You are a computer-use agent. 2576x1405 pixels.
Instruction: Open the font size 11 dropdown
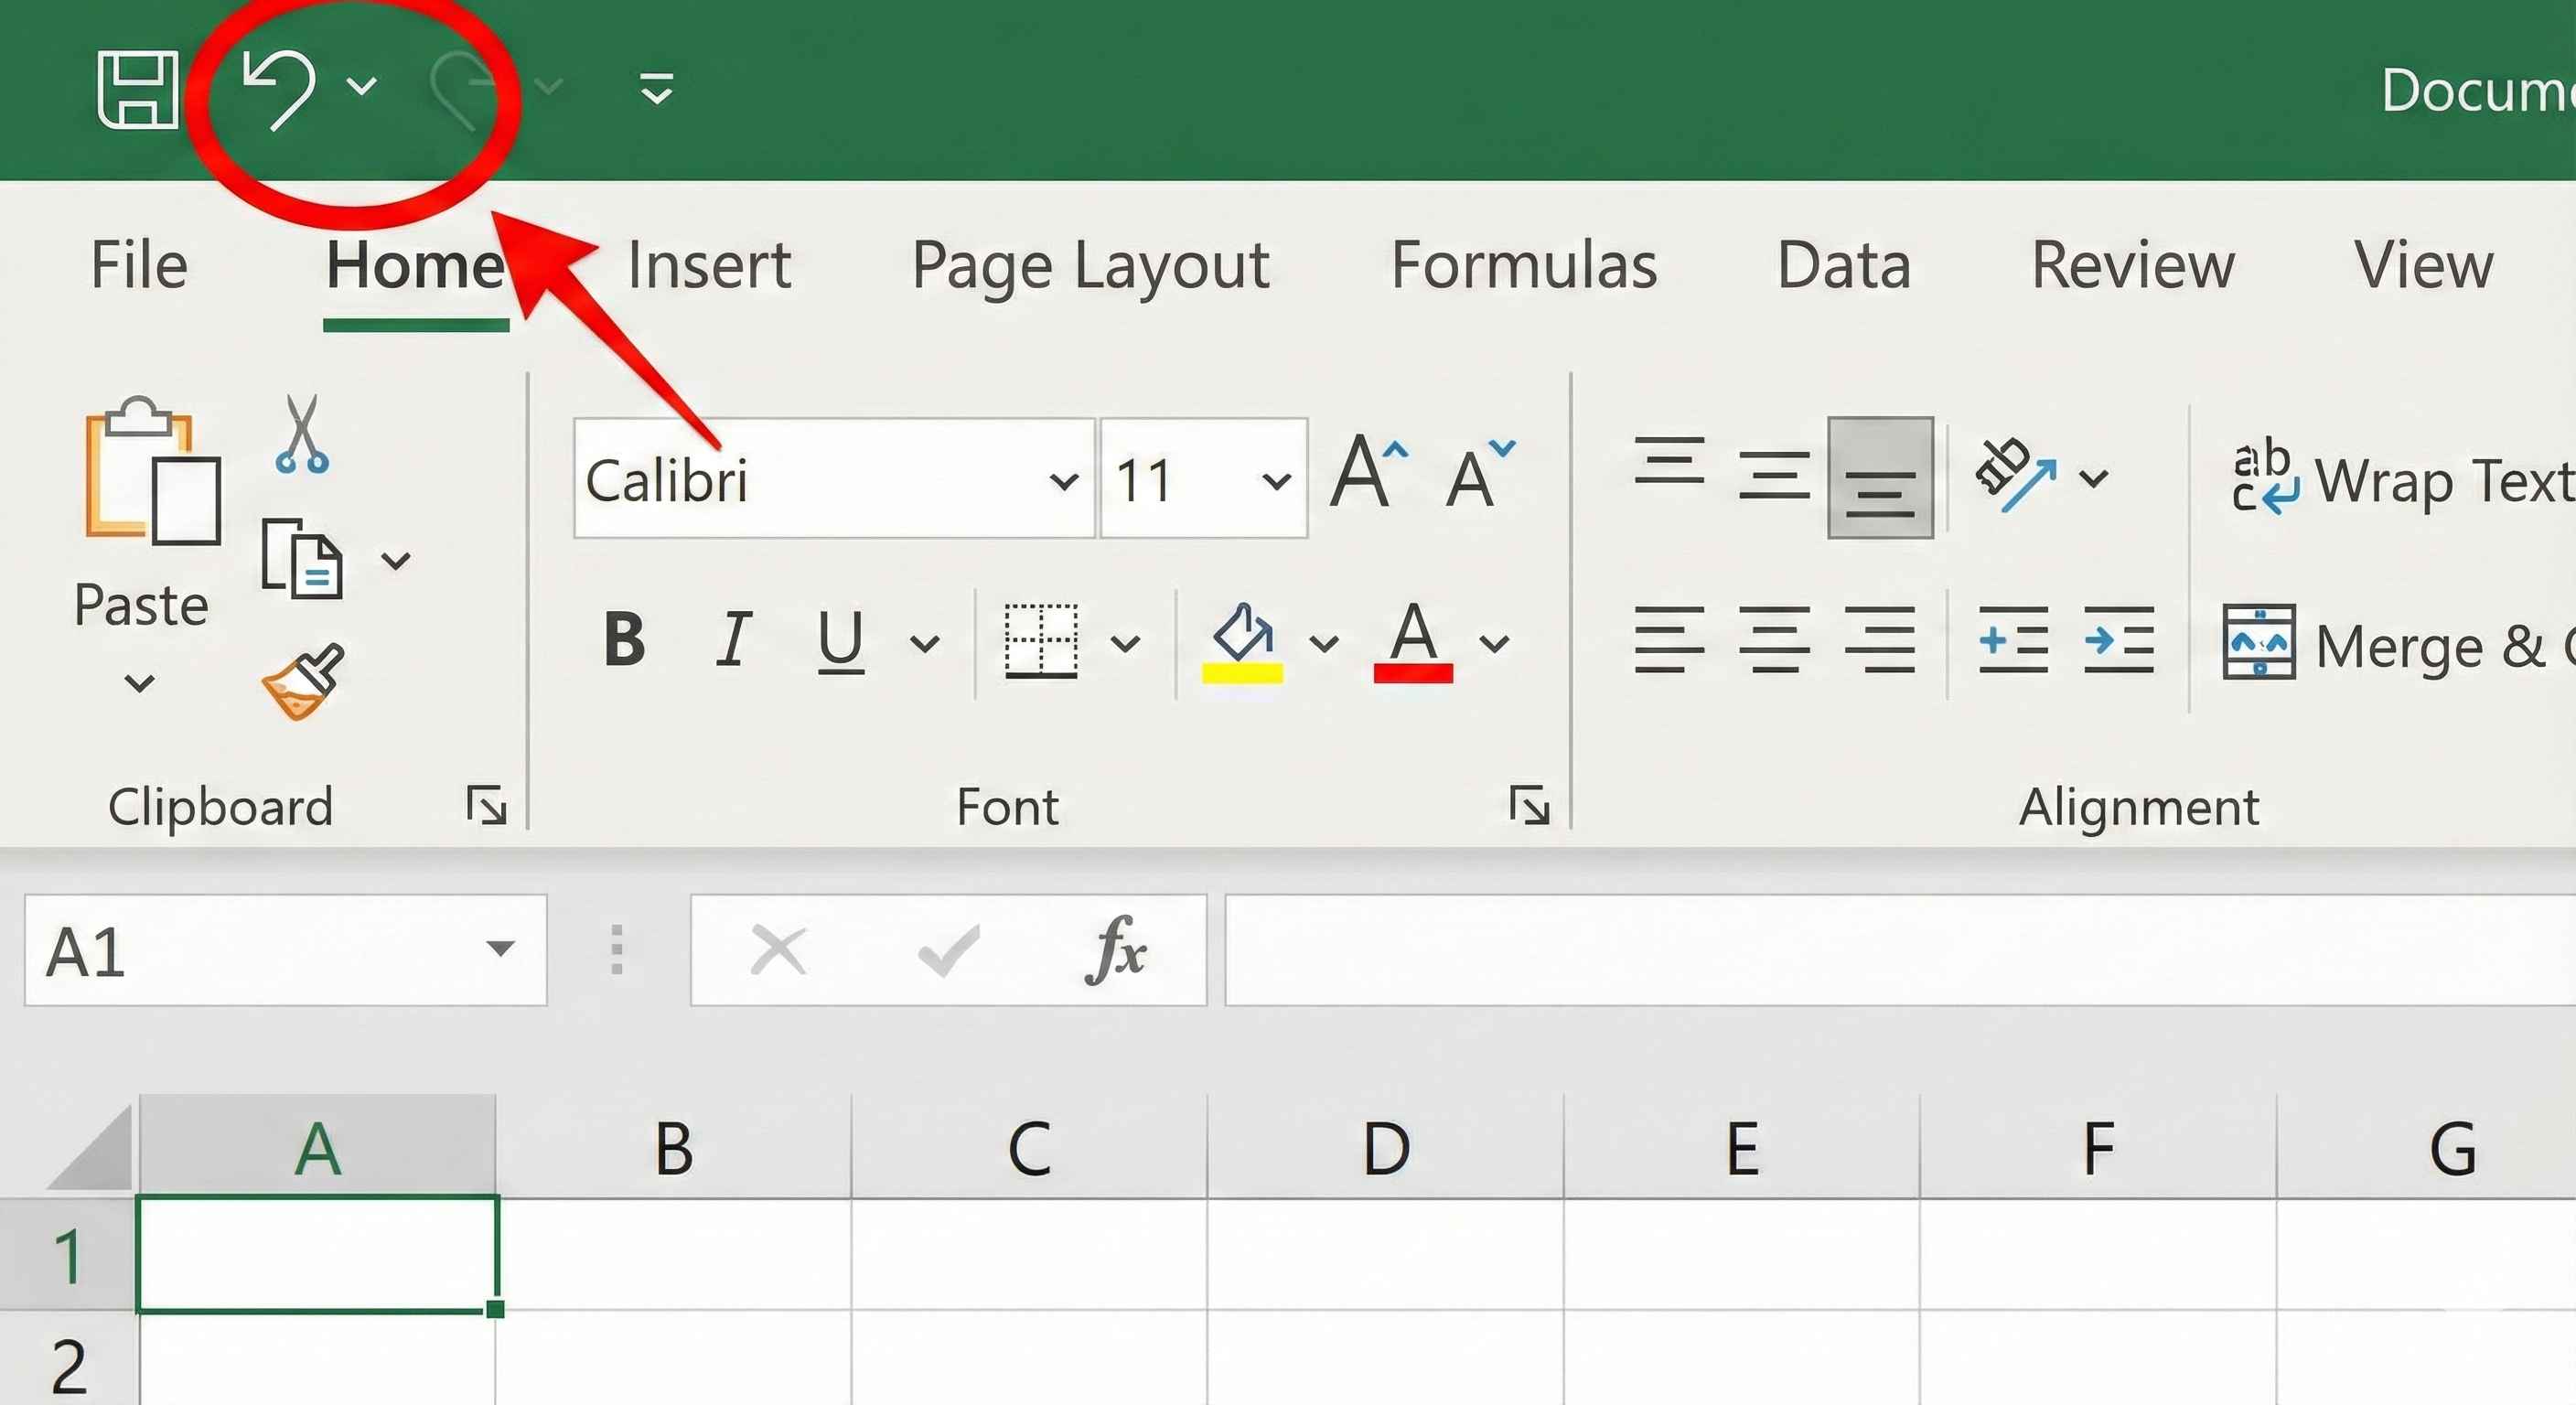tap(1276, 481)
